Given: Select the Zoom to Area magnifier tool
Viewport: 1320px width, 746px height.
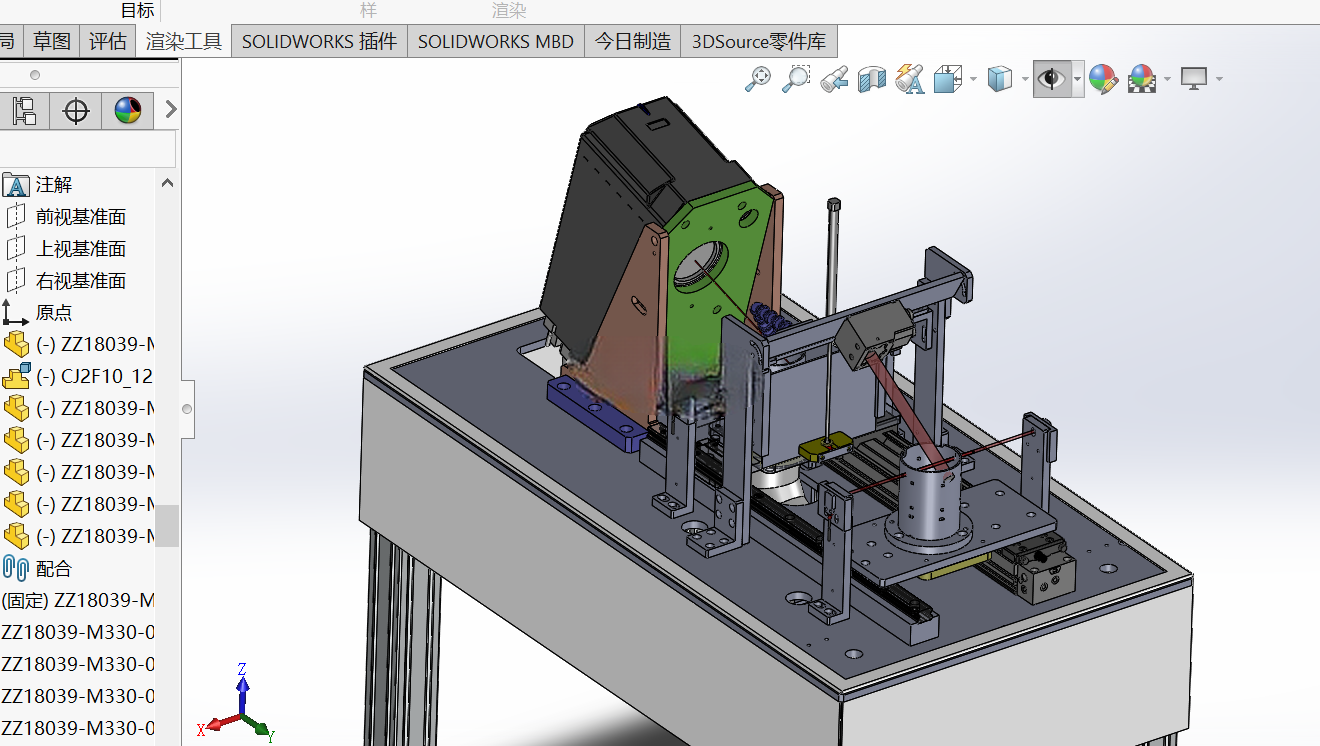Looking at the screenshot, I should click(x=796, y=78).
